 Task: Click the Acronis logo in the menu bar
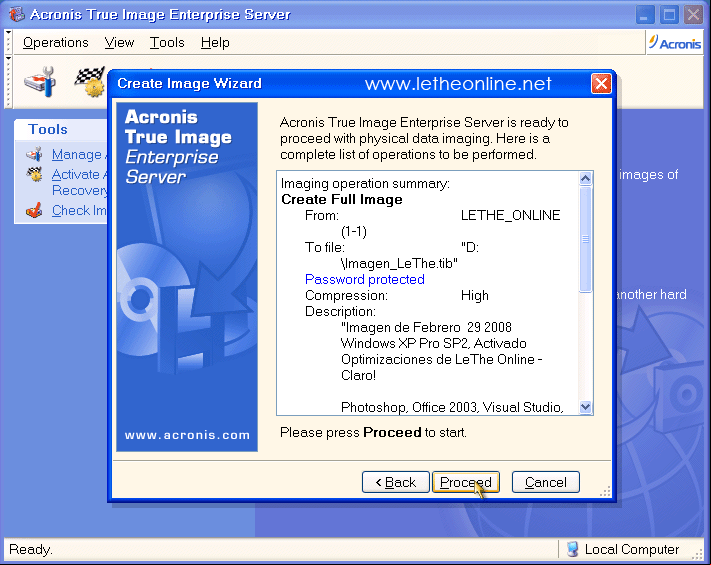pyautogui.click(x=675, y=43)
